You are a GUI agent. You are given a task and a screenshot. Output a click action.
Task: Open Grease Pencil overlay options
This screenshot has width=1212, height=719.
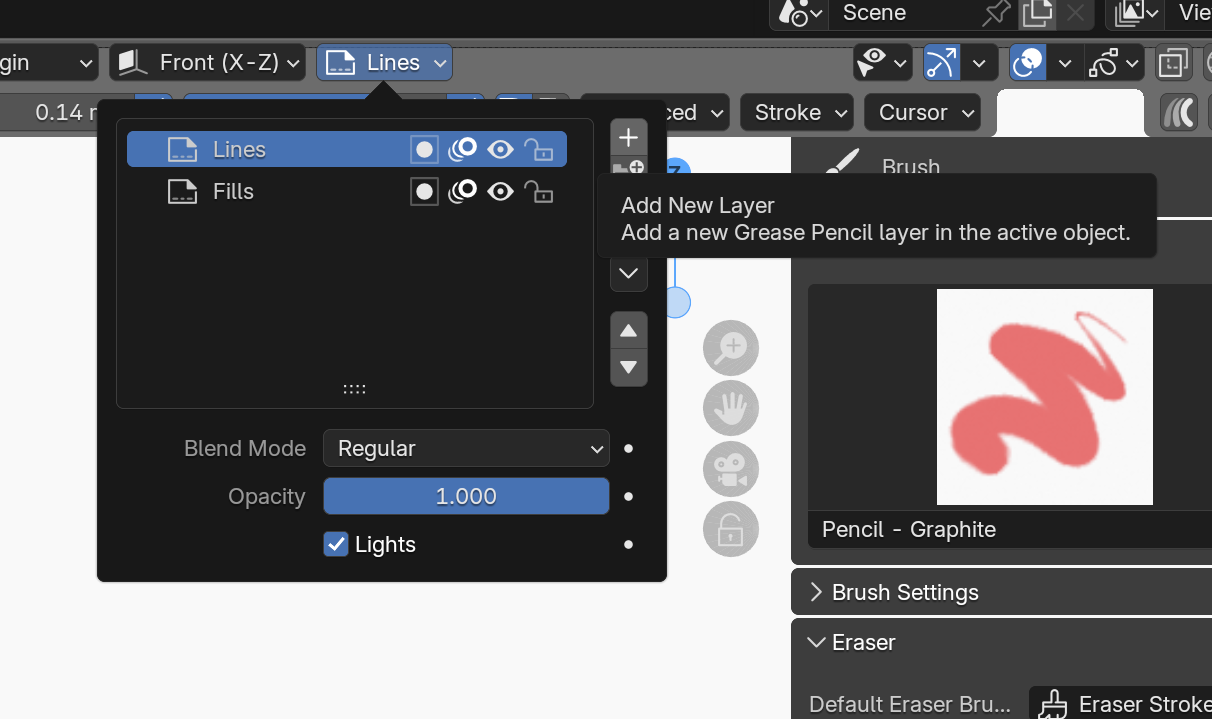pyautogui.click(x=1115, y=63)
